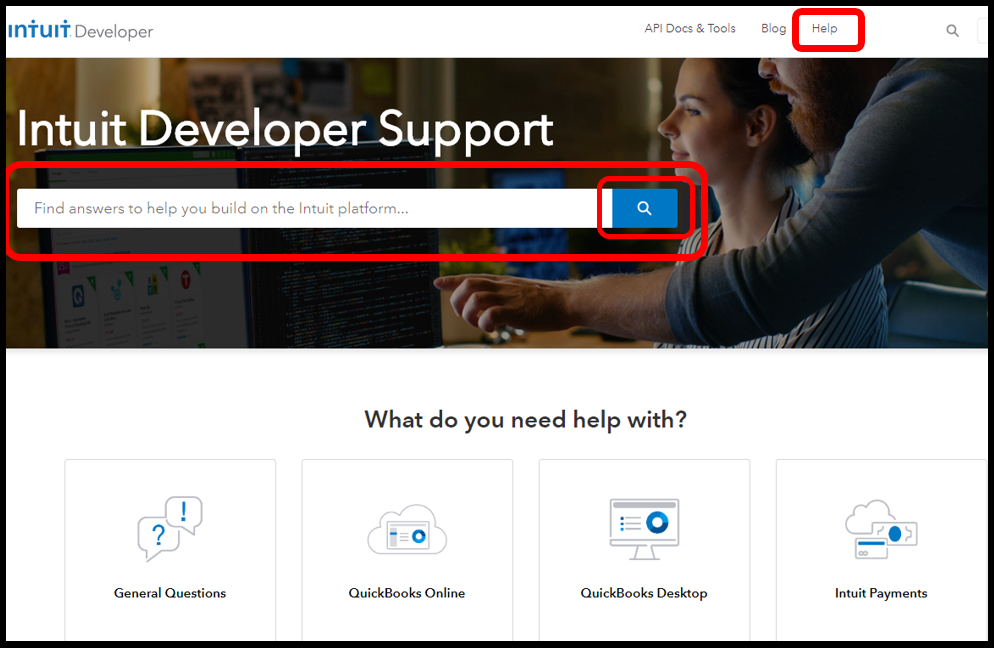Focus the support search input field
994x648 pixels.
point(314,208)
